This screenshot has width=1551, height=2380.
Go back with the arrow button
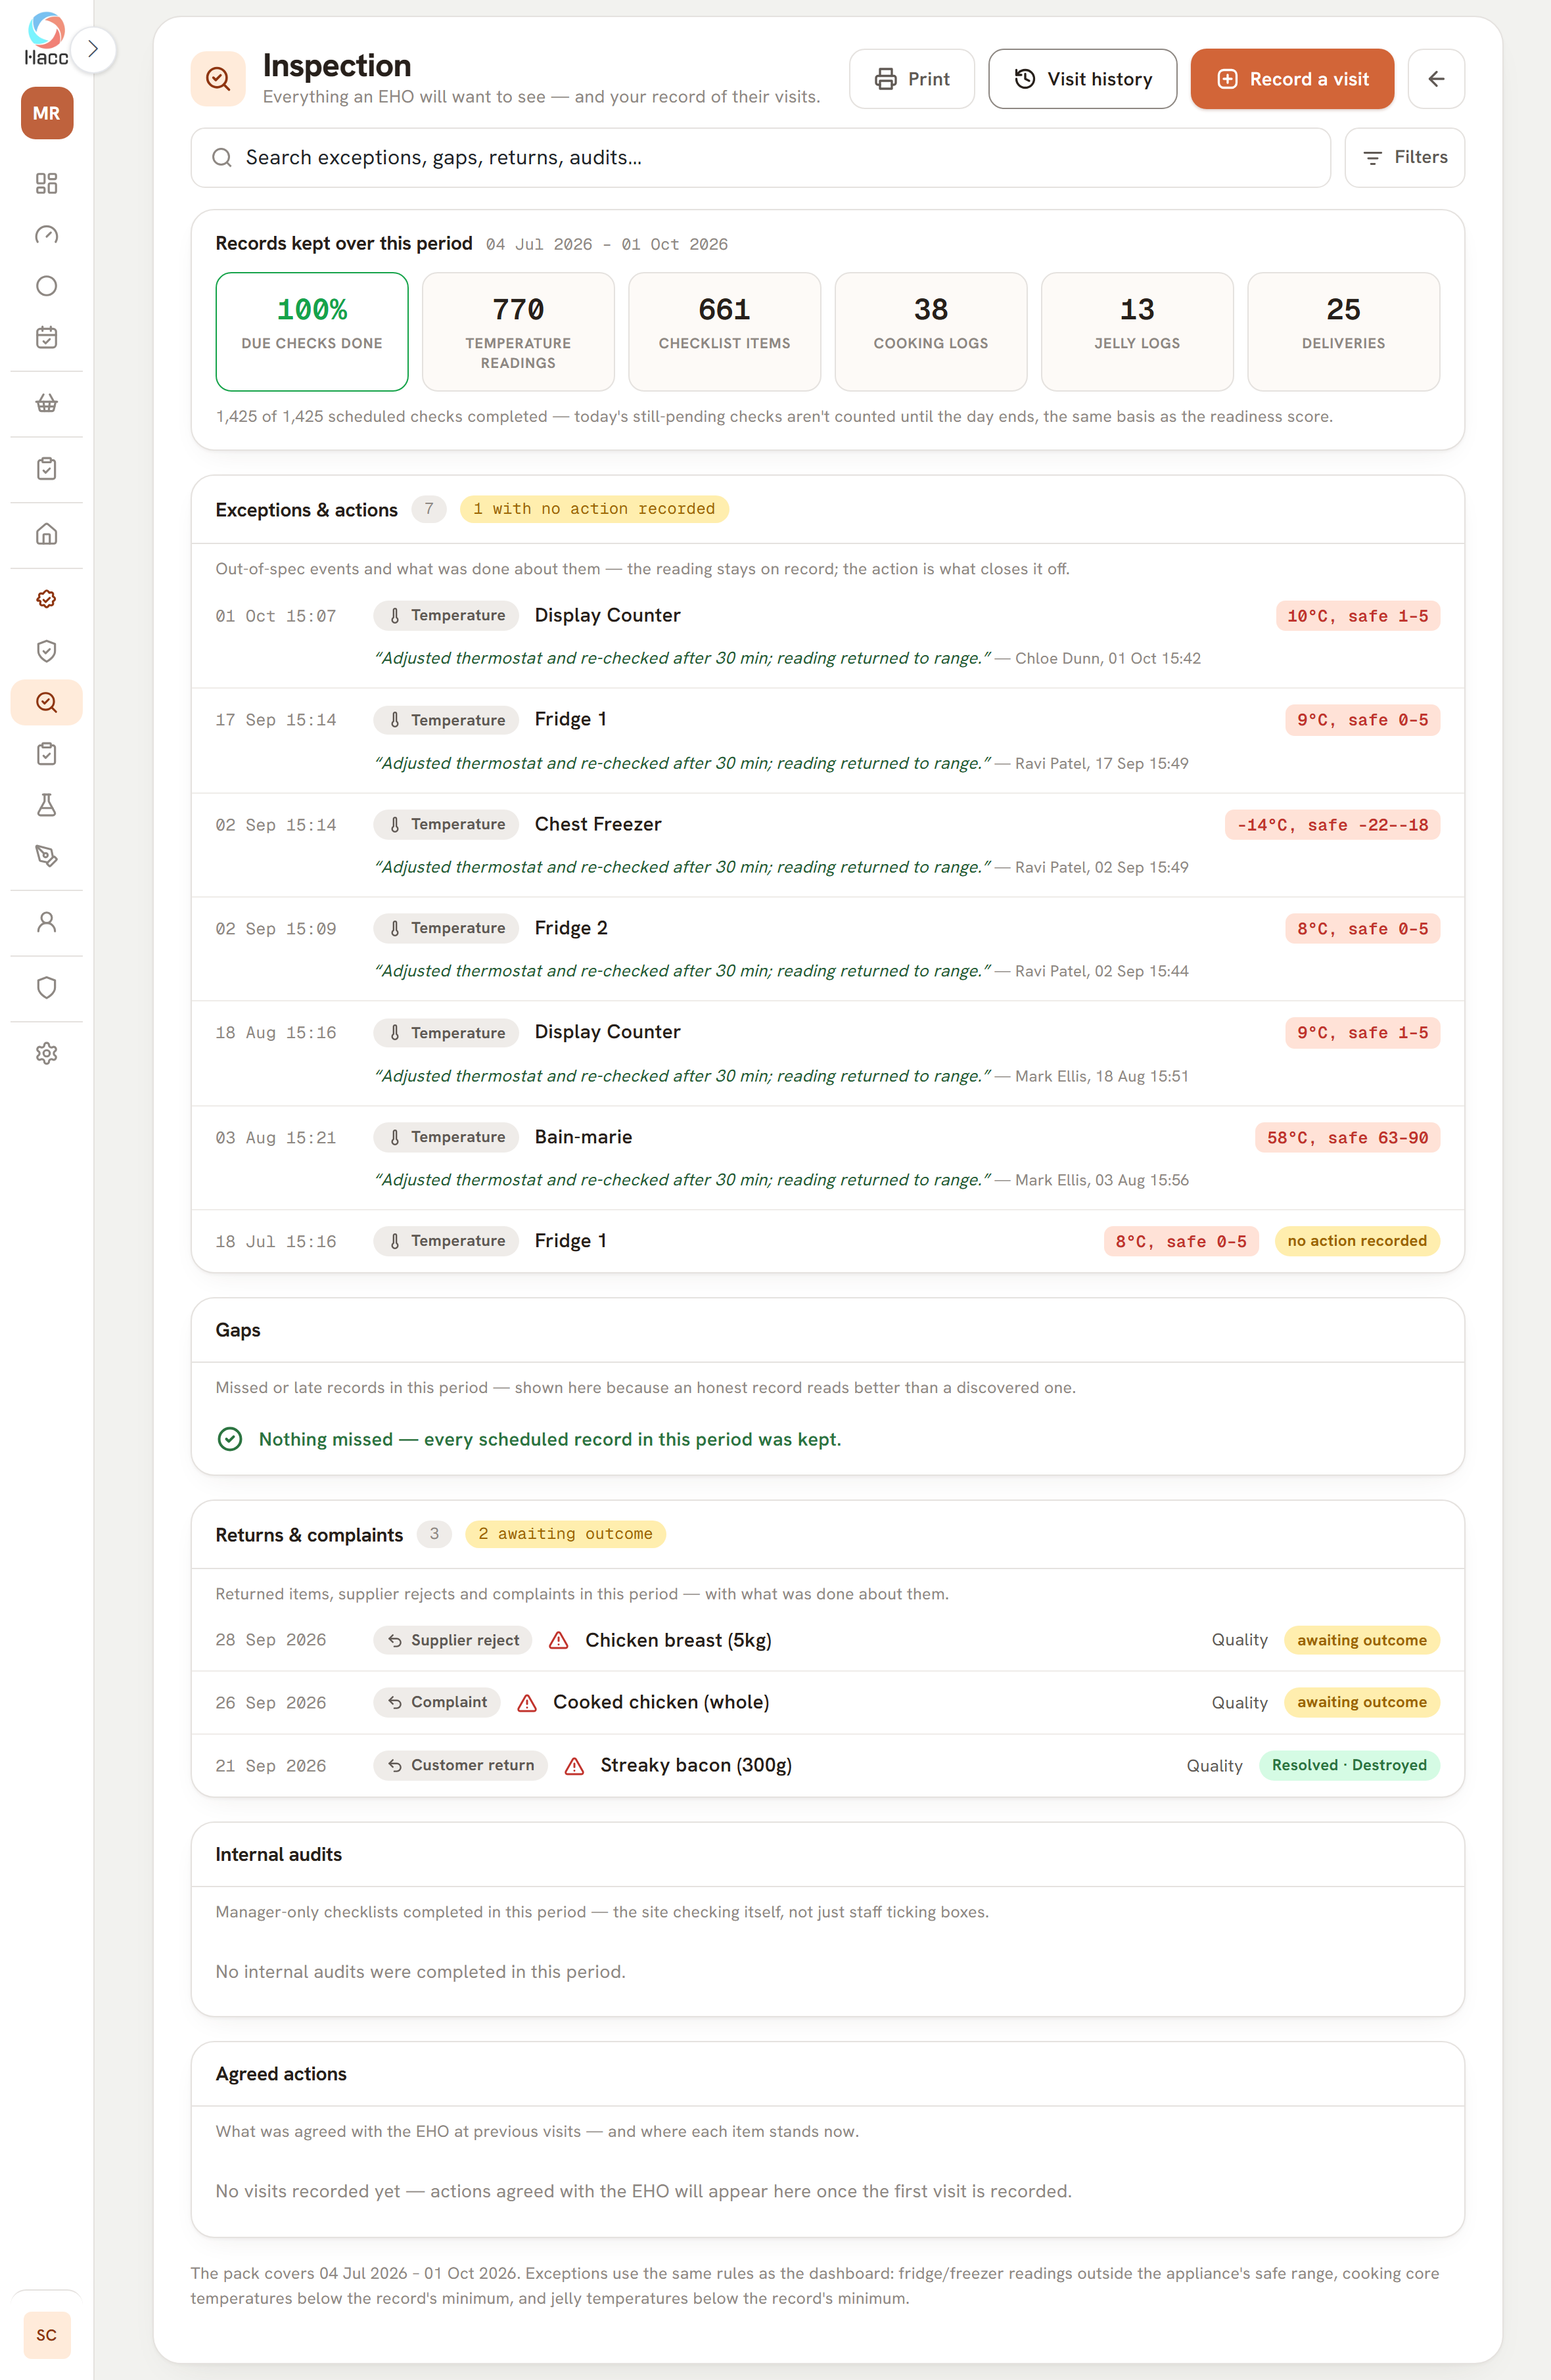1436,79
